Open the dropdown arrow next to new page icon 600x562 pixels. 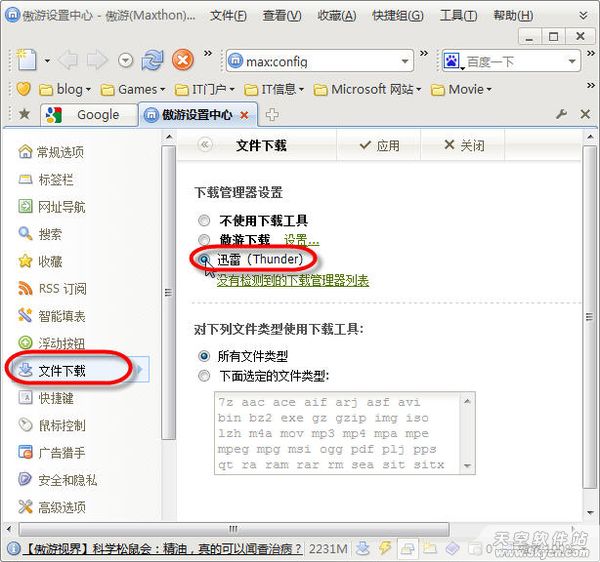(x=47, y=60)
